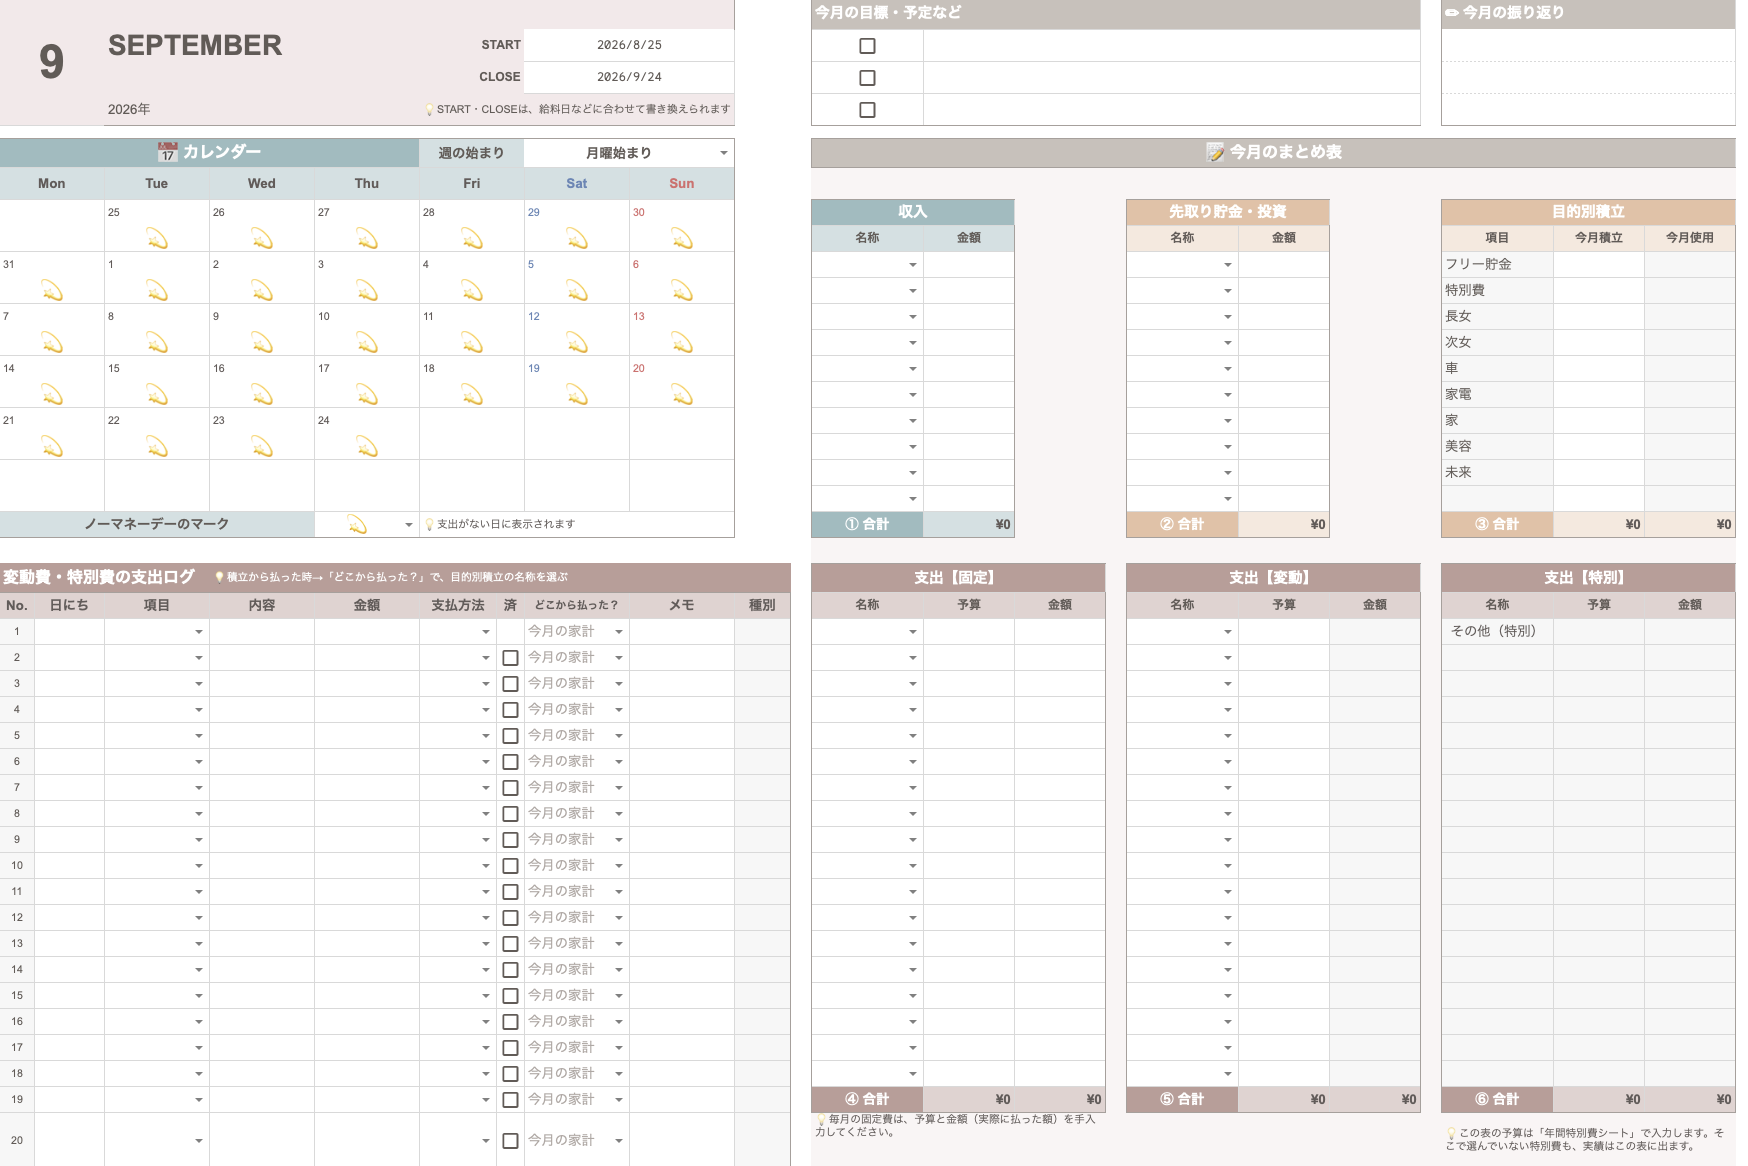Image resolution: width=1748 pixels, height=1166 pixels.
Task: Check the second monthly goal checkbox
Action: (867, 78)
